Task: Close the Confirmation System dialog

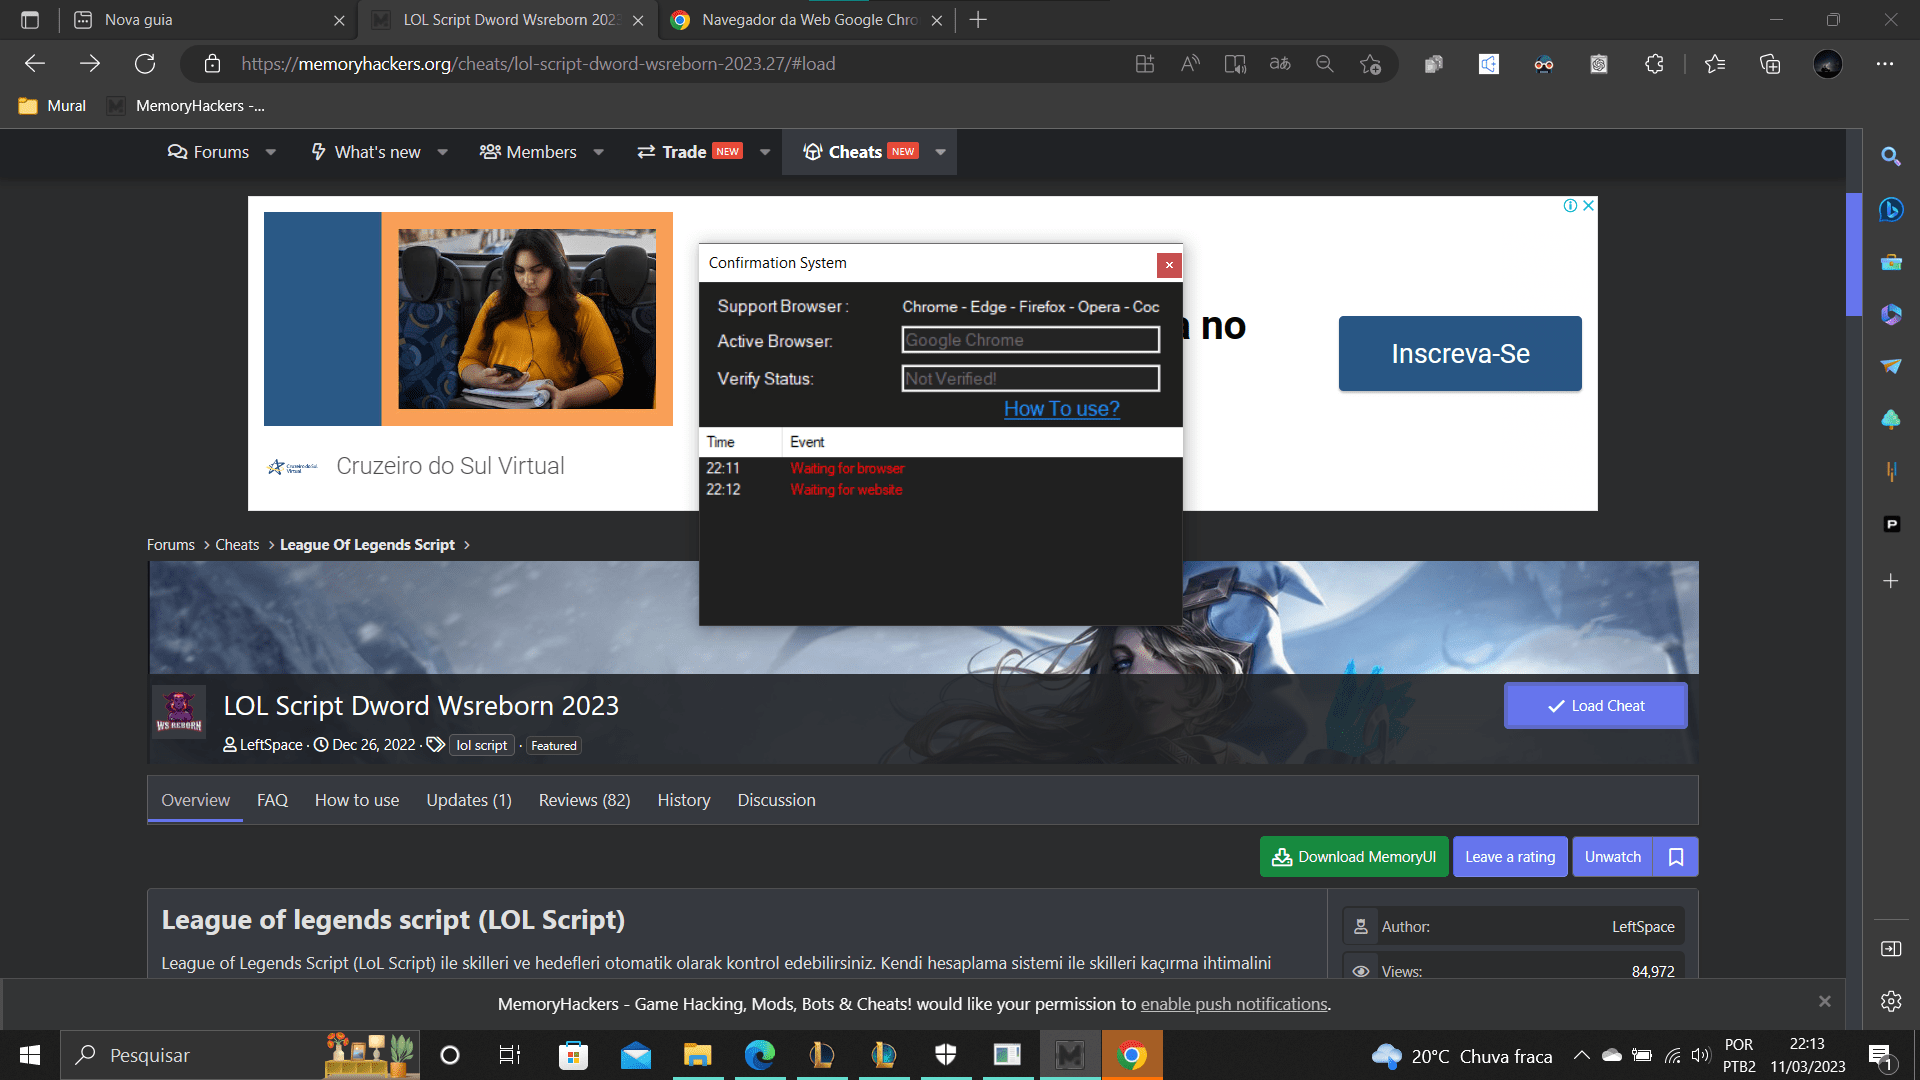Action: coord(1169,265)
